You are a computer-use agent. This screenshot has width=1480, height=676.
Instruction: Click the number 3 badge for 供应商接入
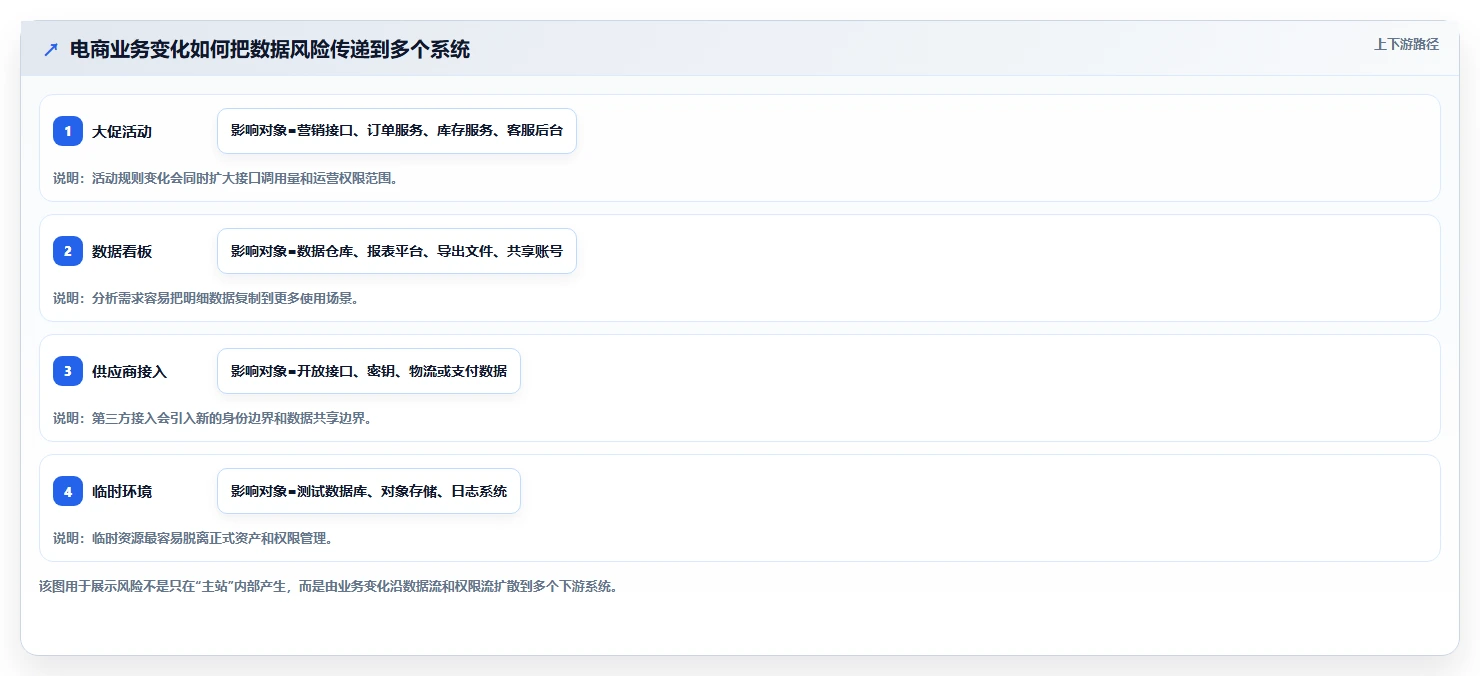tap(68, 371)
